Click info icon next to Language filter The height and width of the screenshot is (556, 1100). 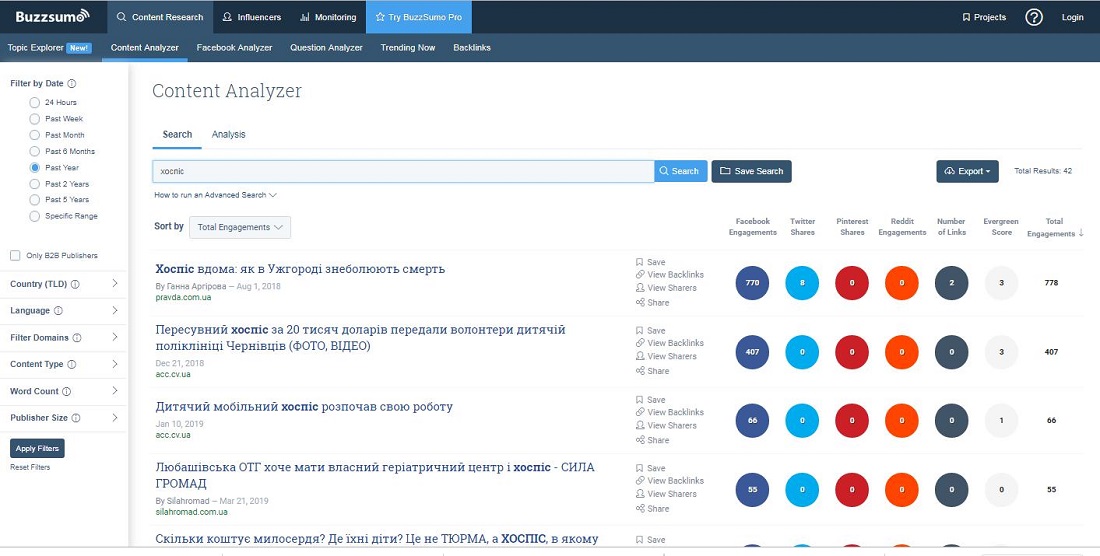click(58, 311)
